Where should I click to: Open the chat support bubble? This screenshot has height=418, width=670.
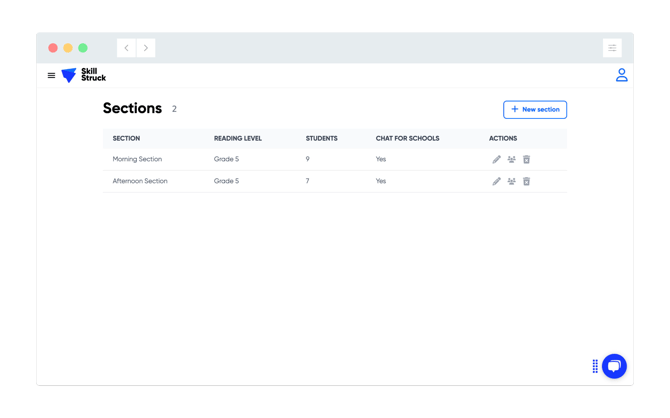coord(614,366)
